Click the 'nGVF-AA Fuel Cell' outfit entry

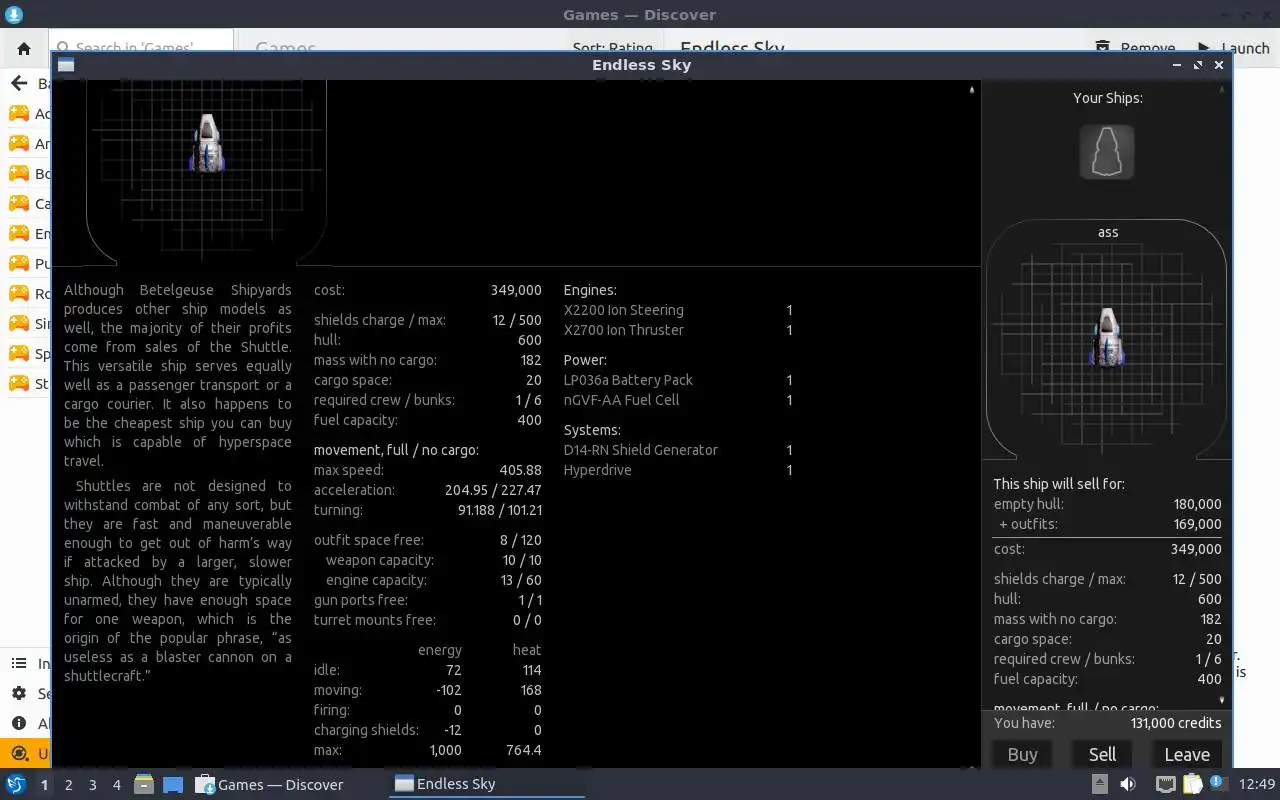pos(621,400)
